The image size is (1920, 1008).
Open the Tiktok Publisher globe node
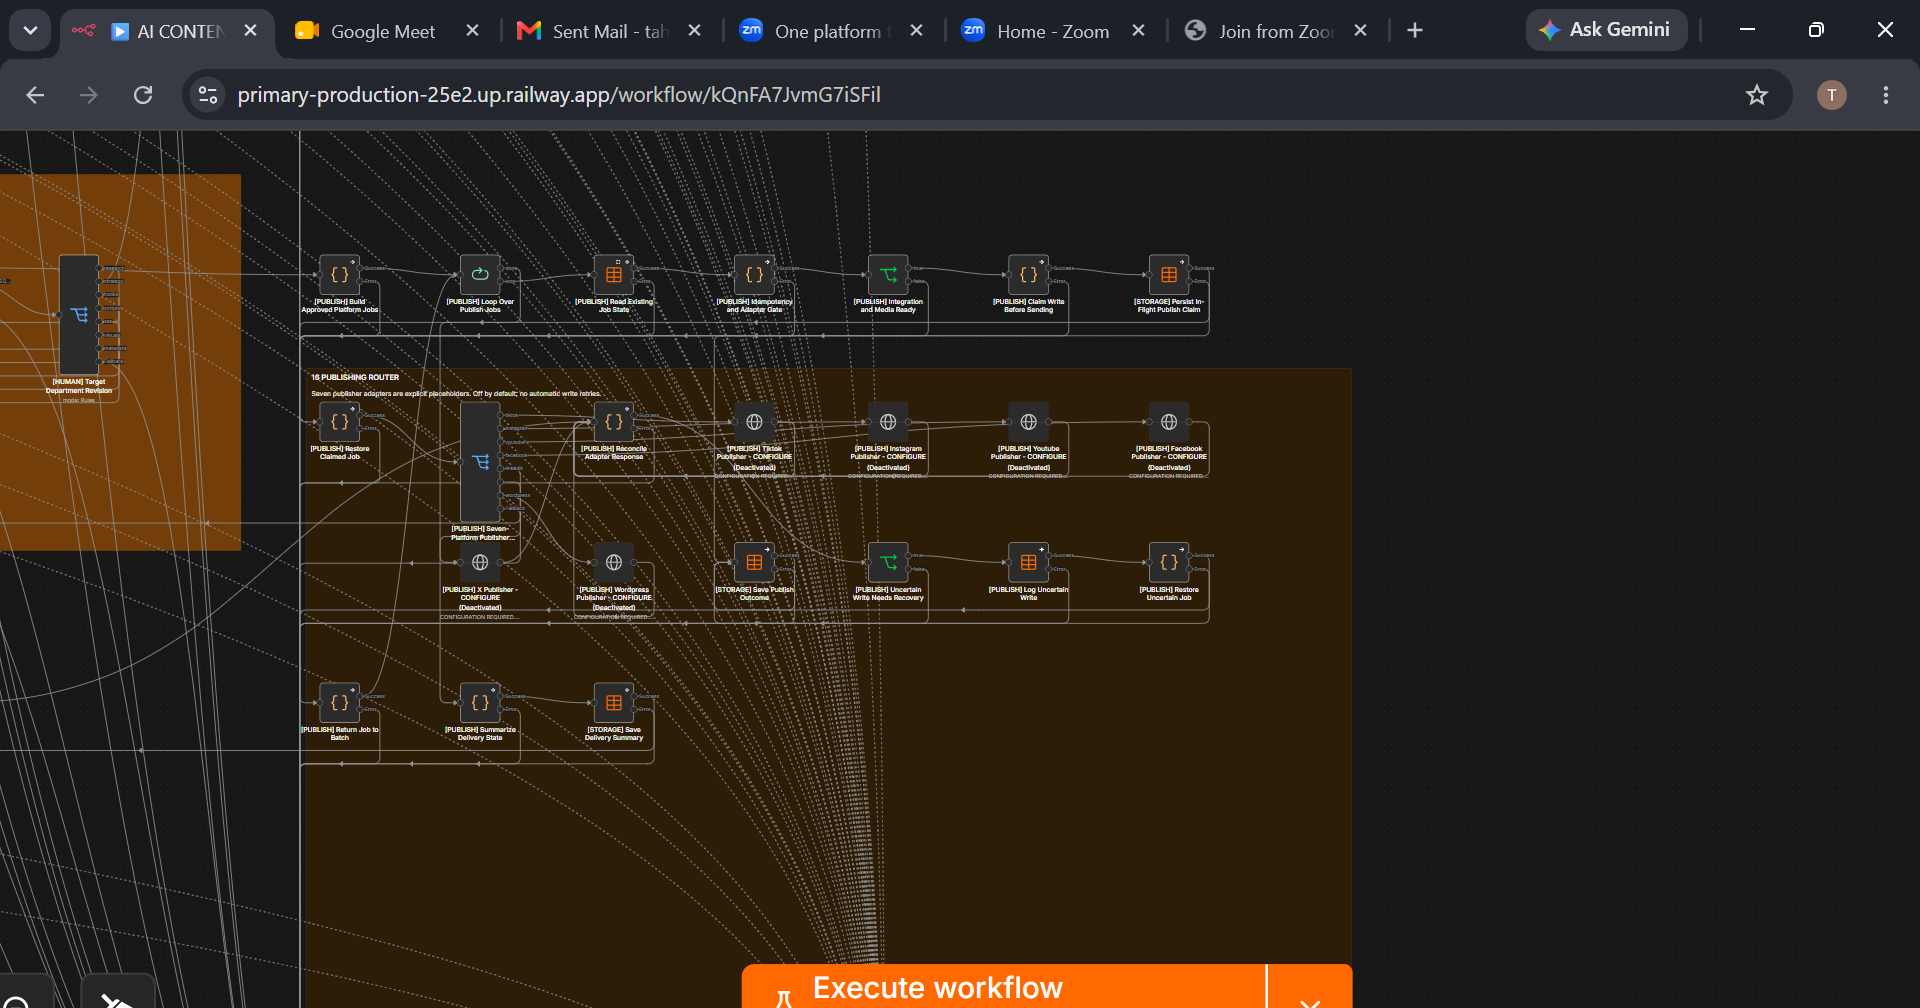(754, 422)
